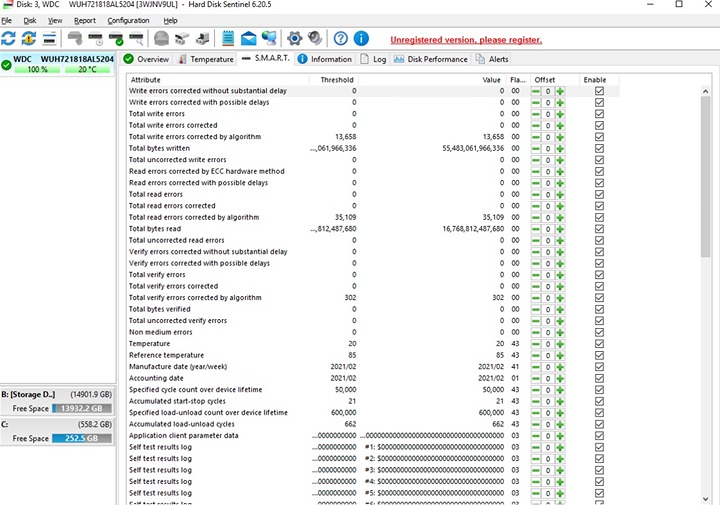Image resolution: width=720 pixels, height=505 pixels.
Task: Open the Disk menu
Action: (x=30, y=21)
